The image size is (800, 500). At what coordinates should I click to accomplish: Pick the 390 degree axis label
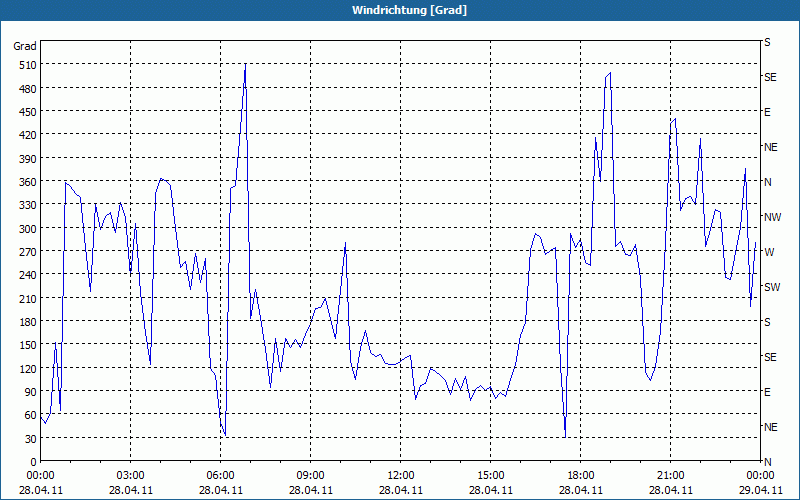tap(28, 159)
